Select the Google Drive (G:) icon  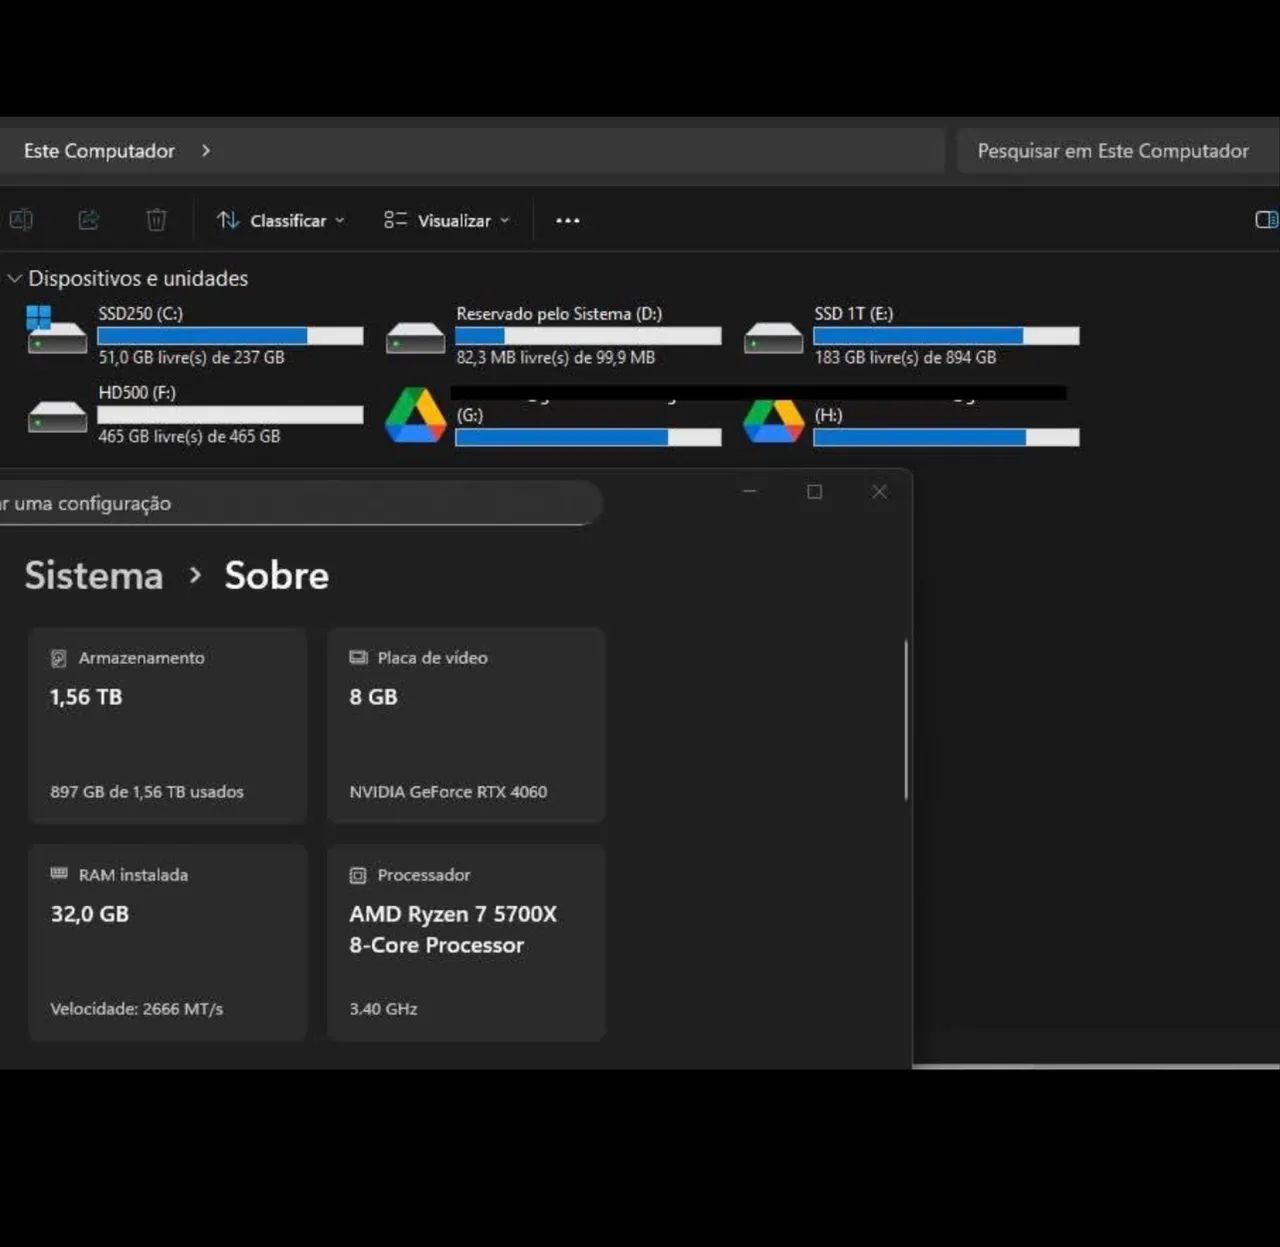415,415
